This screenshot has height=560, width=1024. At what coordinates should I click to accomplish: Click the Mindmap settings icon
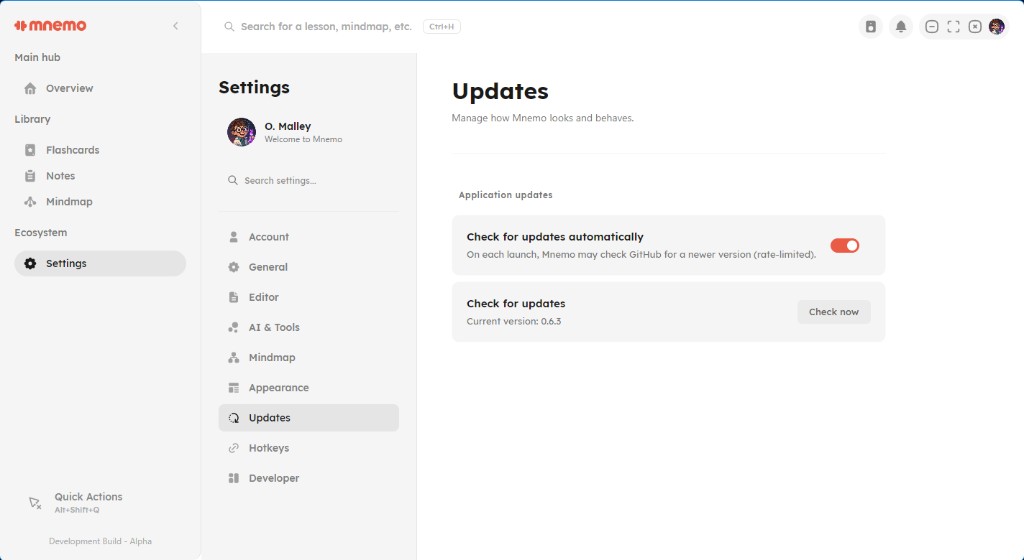click(234, 358)
